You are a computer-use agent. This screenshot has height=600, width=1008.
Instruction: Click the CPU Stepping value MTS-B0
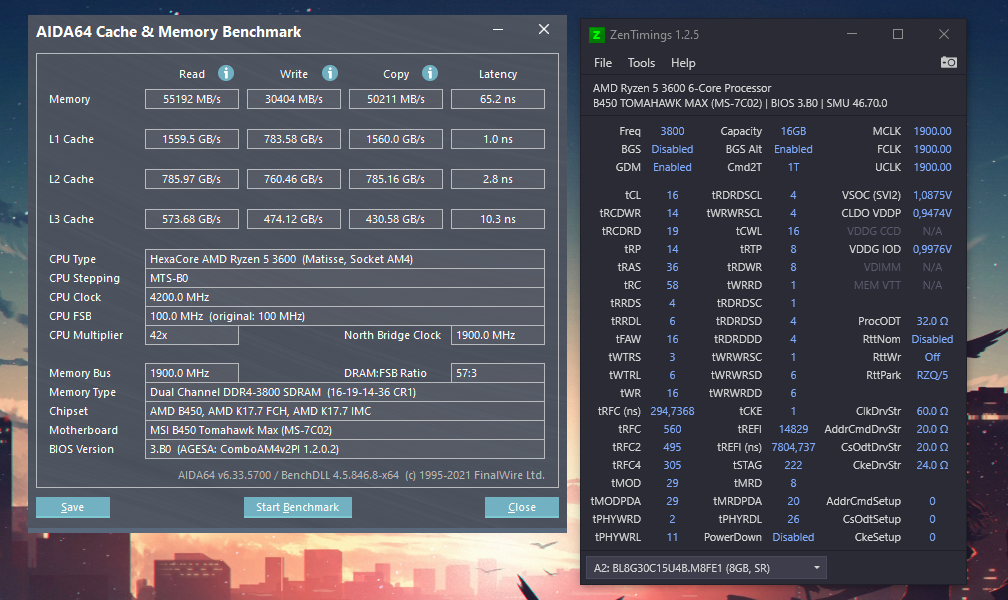click(x=345, y=278)
